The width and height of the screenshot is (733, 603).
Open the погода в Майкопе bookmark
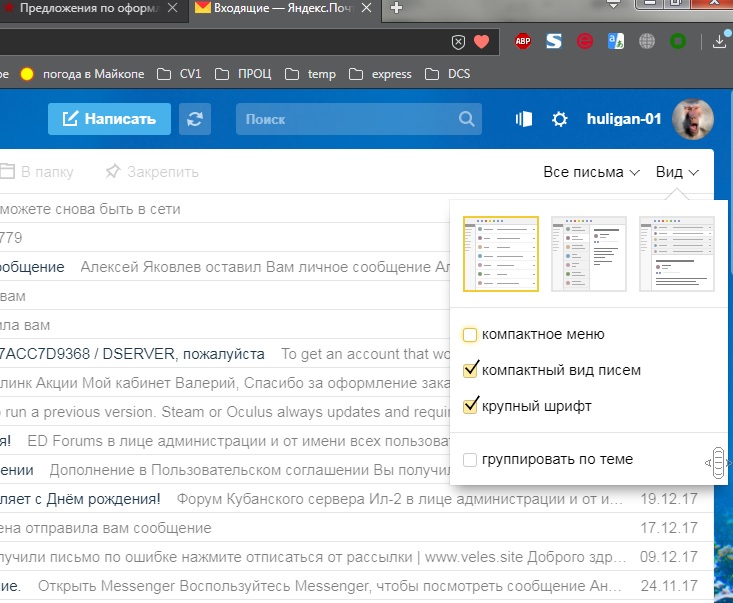82,74
